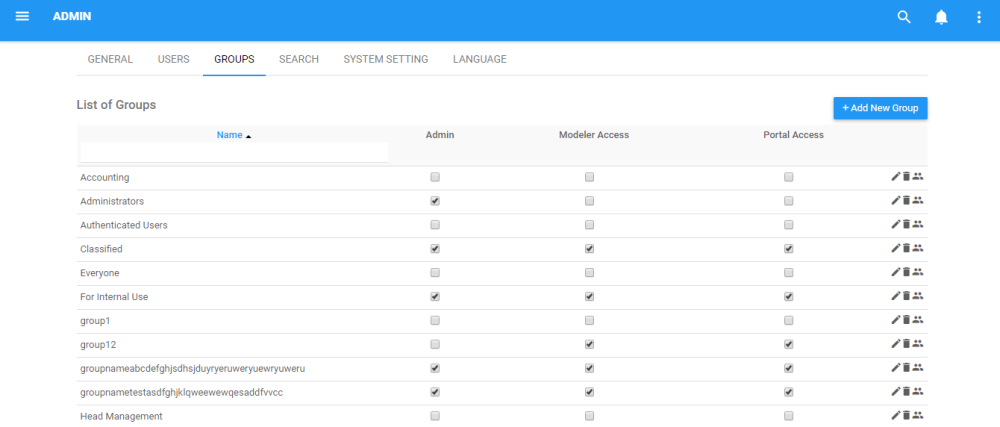1000x427 pixels.
Task: Sort groups by the Name column arrow
Action: pyautogui.click(x=248, y=136)
